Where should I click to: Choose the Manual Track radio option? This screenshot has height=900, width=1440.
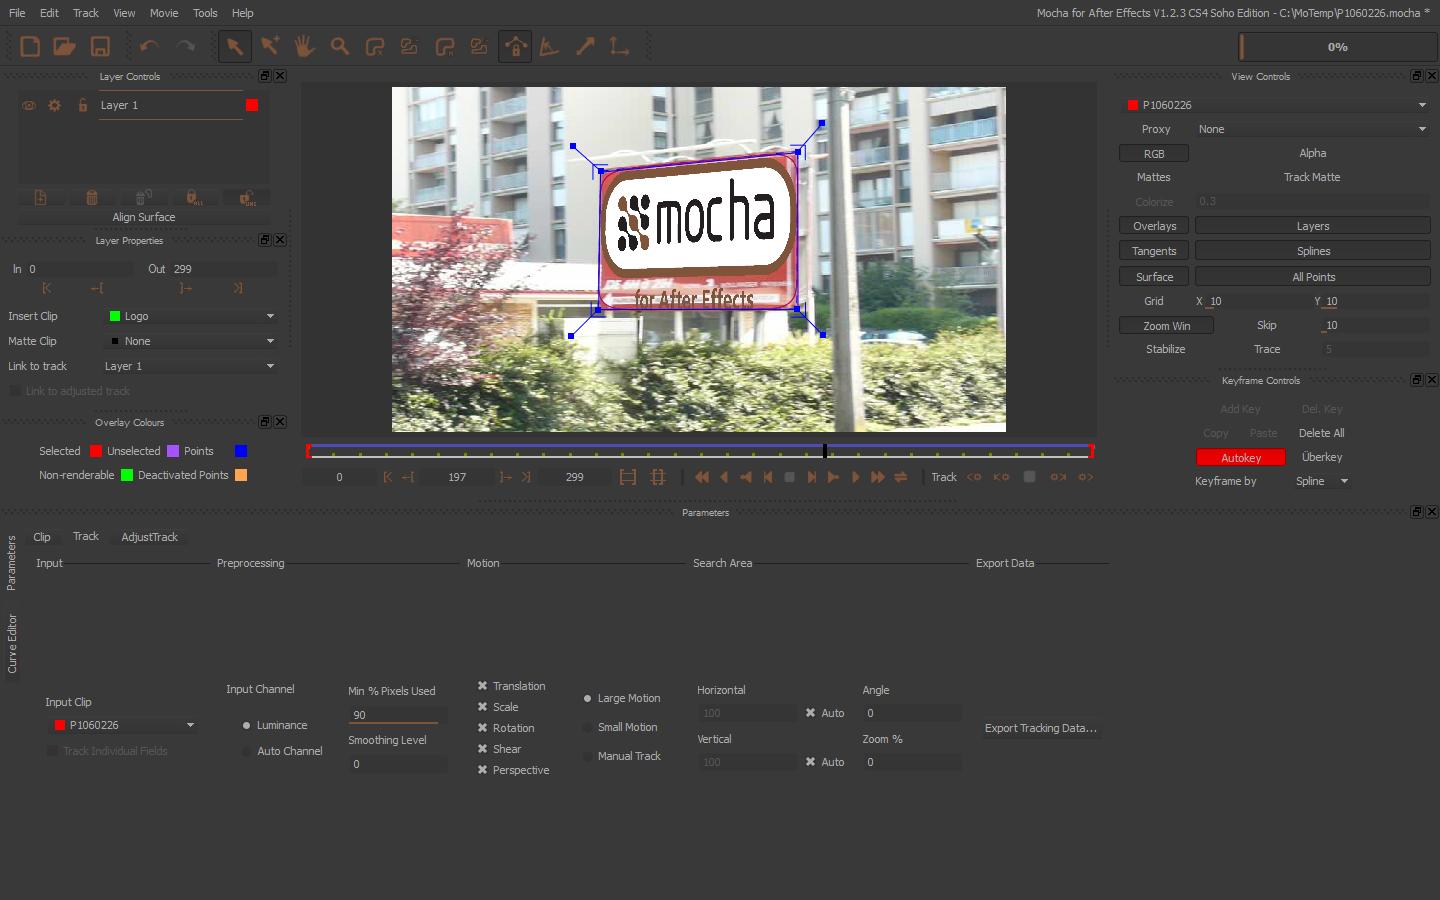[587, 756]
